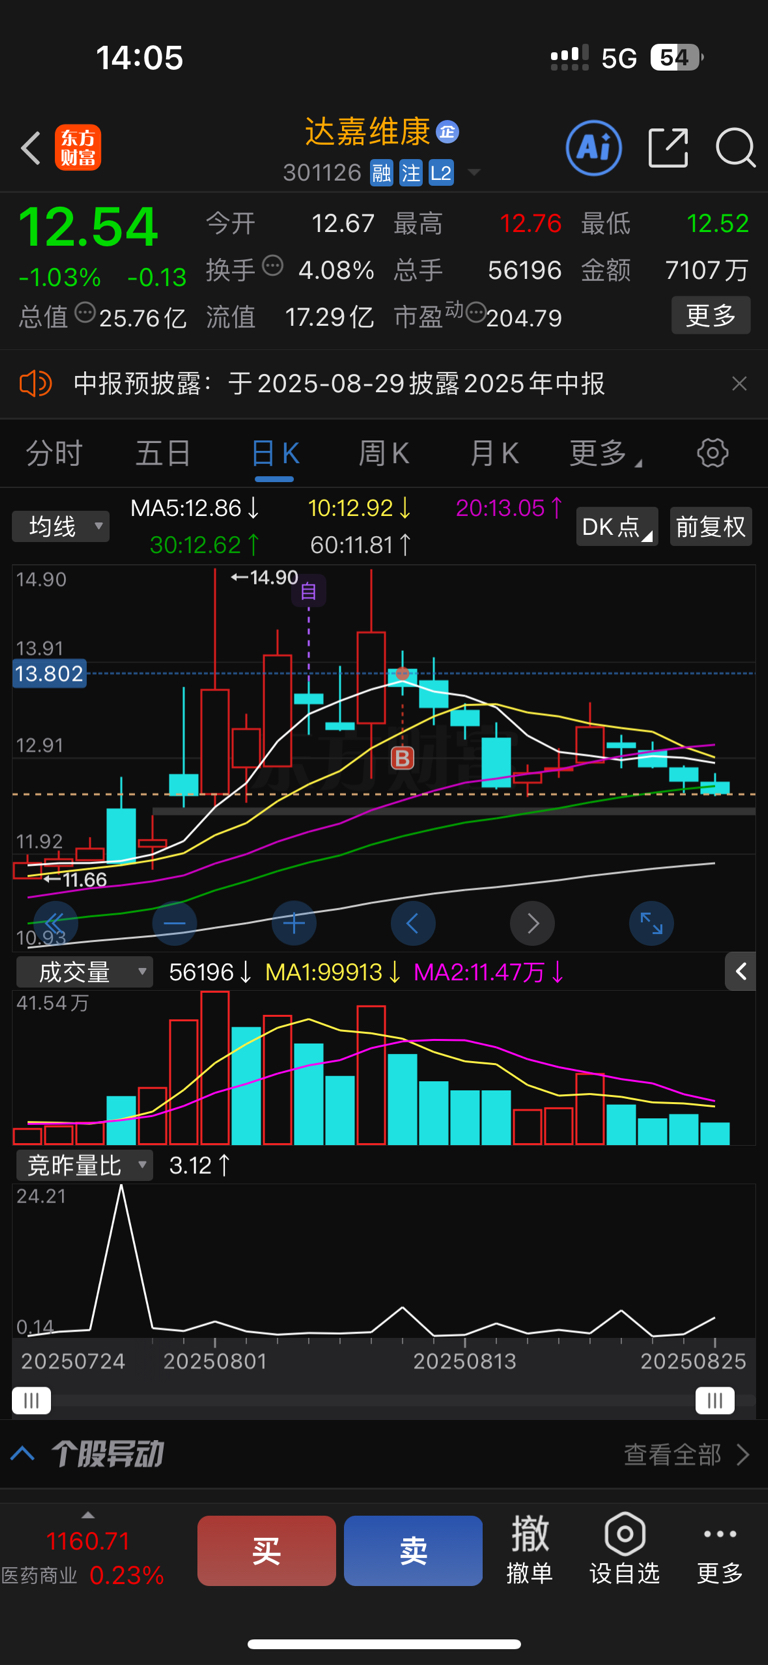Select the 日K tab
Image resolution: width=769 pixels, height=1665 pixels.
pyautogui.click(x=275, y=454)
